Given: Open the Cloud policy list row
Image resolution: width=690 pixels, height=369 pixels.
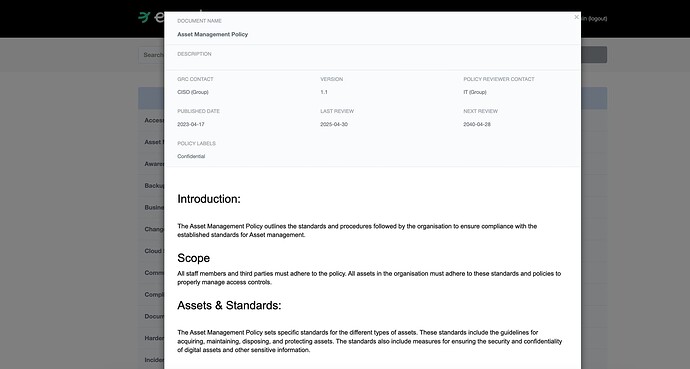Looking at the screenshot, I should click(x=151, y=251).
